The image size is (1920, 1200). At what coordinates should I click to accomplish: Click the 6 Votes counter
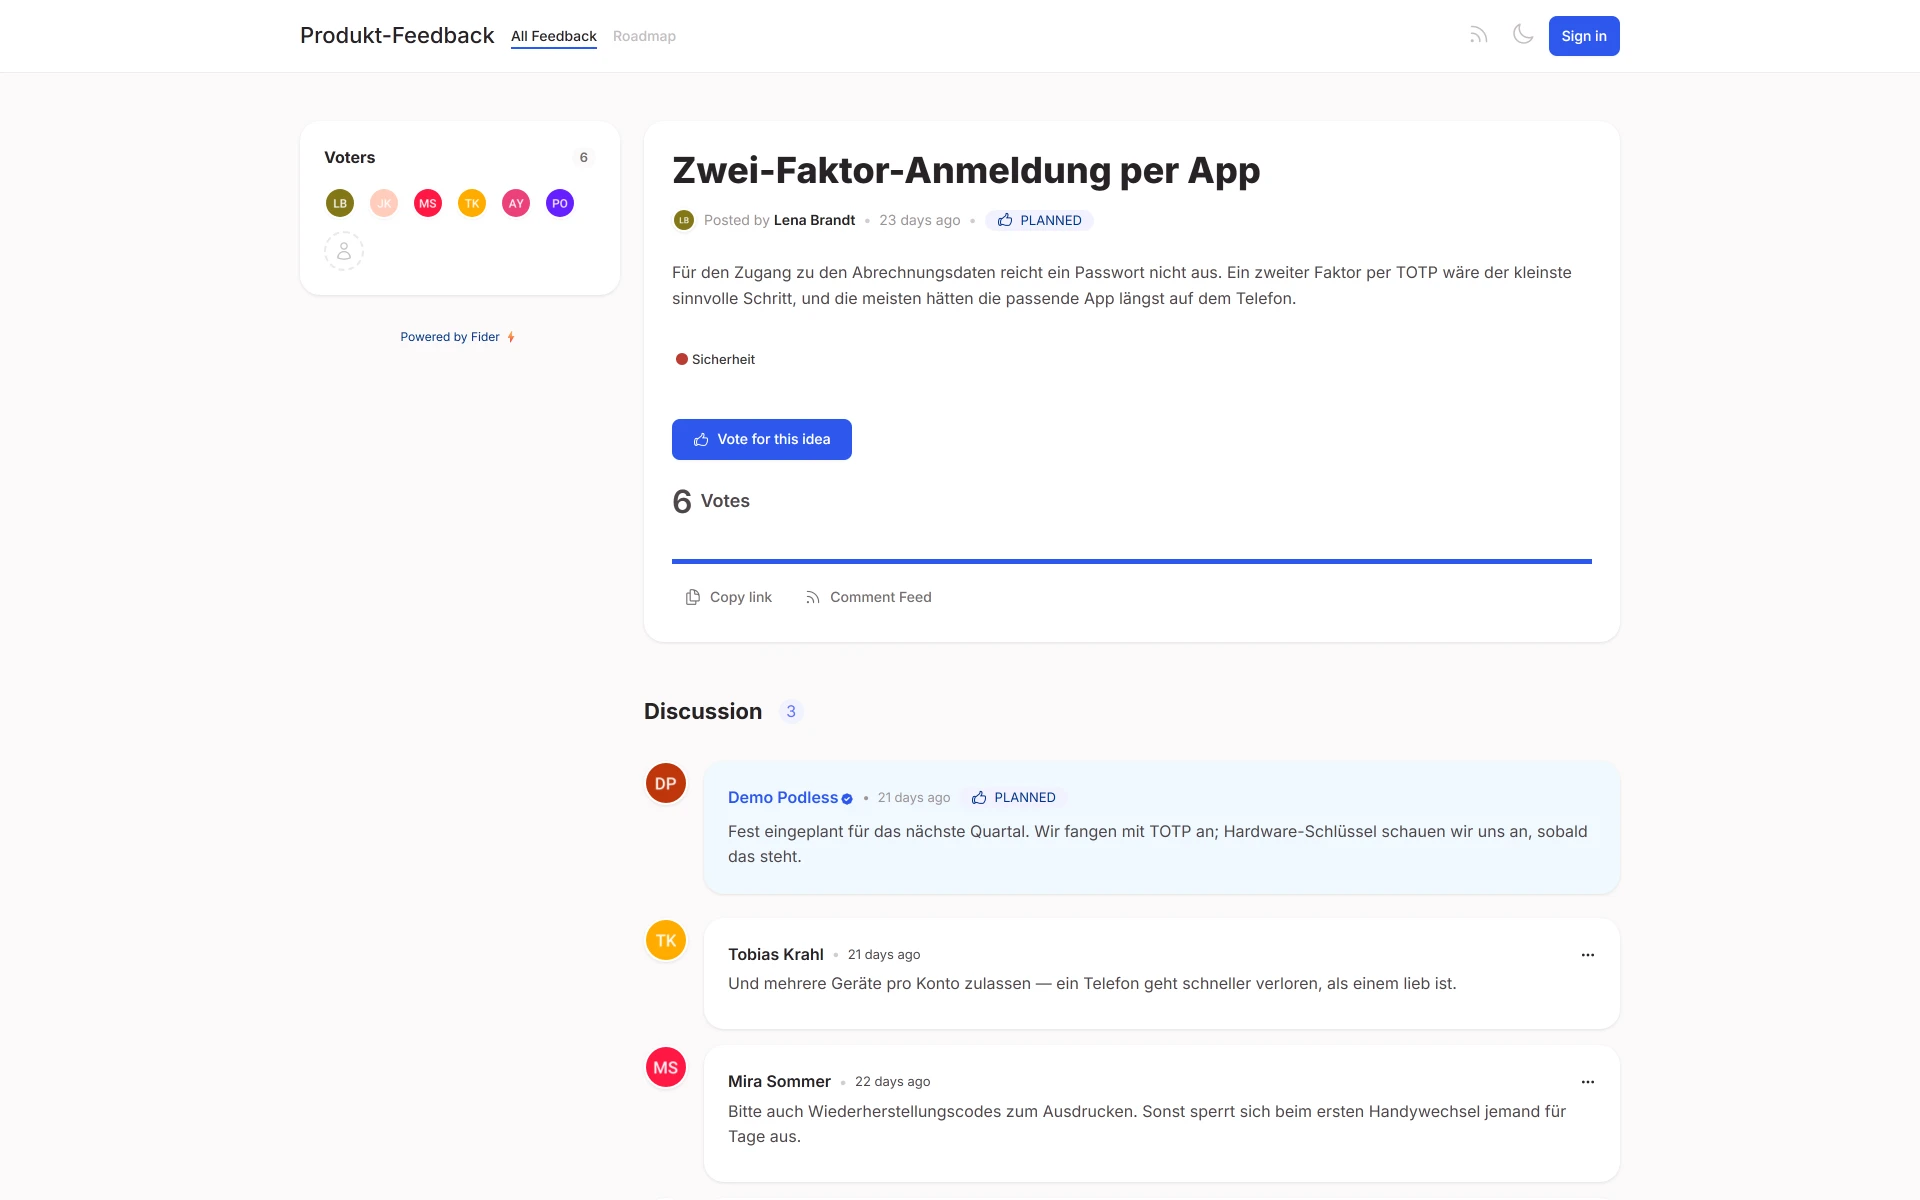711,501
